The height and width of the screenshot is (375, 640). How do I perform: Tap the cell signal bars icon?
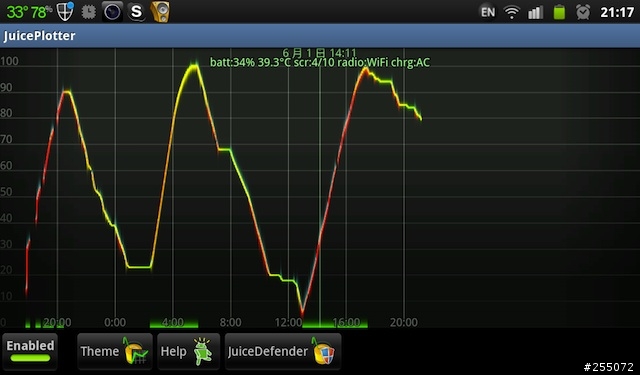535,12
